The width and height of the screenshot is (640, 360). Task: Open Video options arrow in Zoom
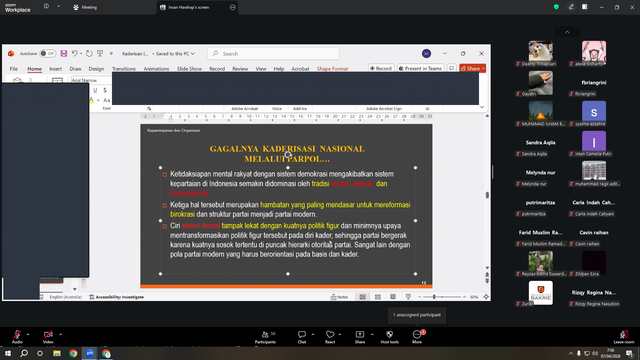click(60, 334)
